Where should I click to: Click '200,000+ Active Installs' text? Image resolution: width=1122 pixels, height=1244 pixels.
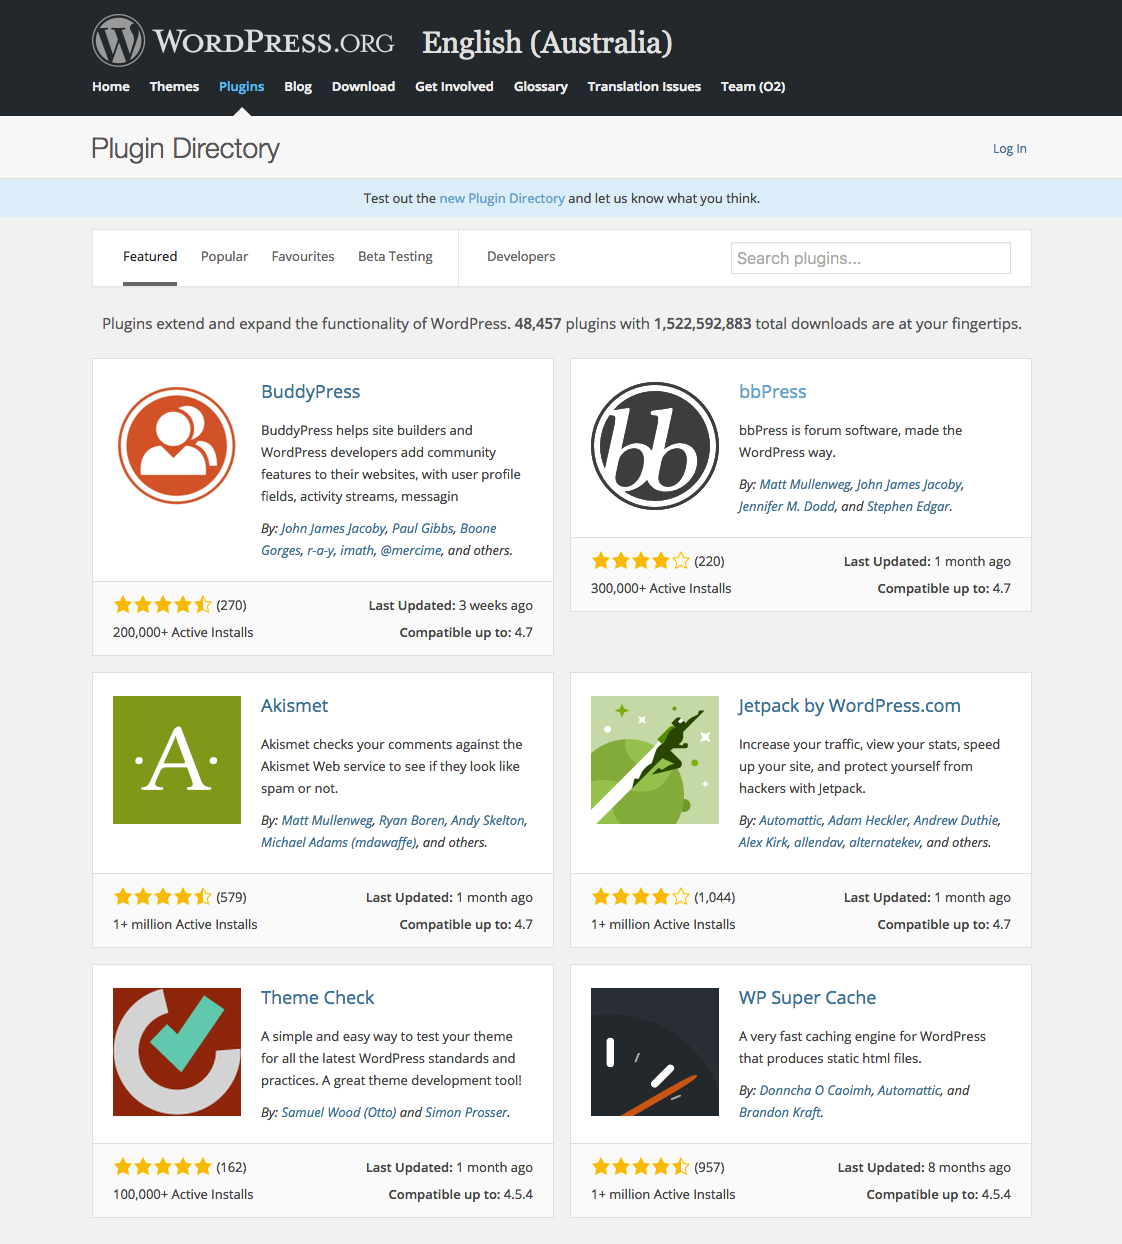click(183, 633)
